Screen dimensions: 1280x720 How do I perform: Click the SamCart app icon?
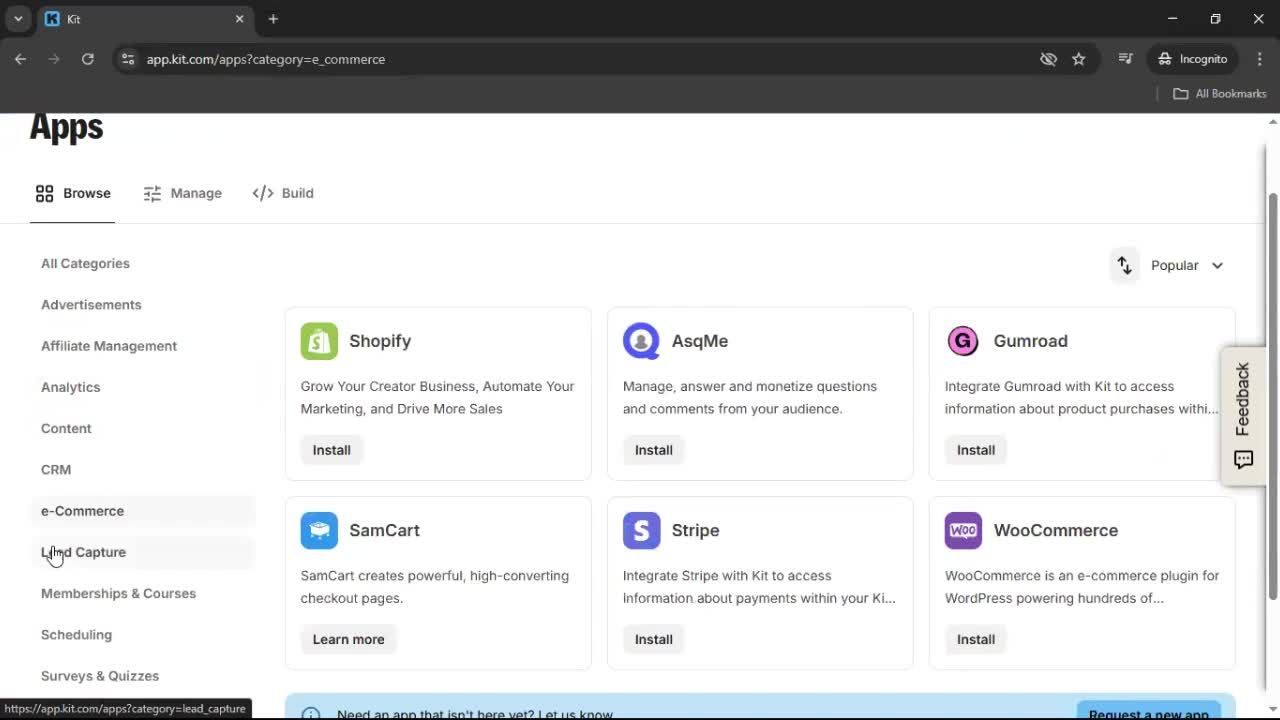coord(318,530)
